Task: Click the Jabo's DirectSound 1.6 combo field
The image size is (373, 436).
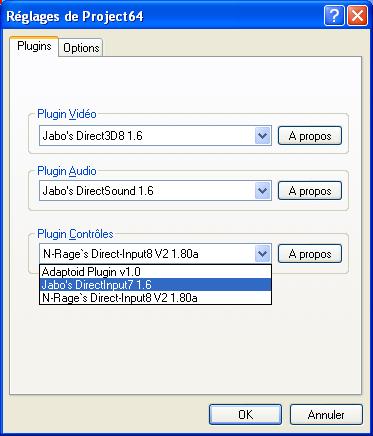Action: 155,191
